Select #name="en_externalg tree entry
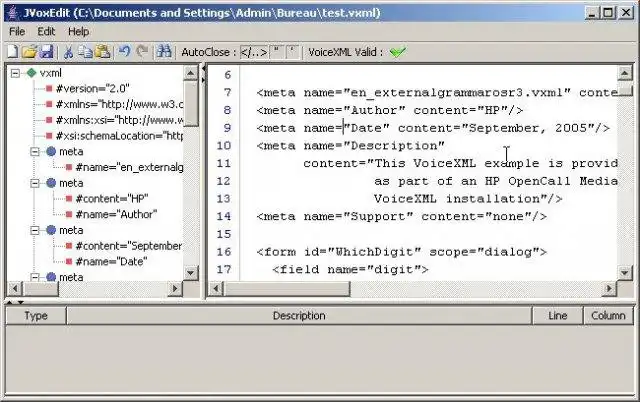This screenshot has width=640, height=402. point(129,167)
